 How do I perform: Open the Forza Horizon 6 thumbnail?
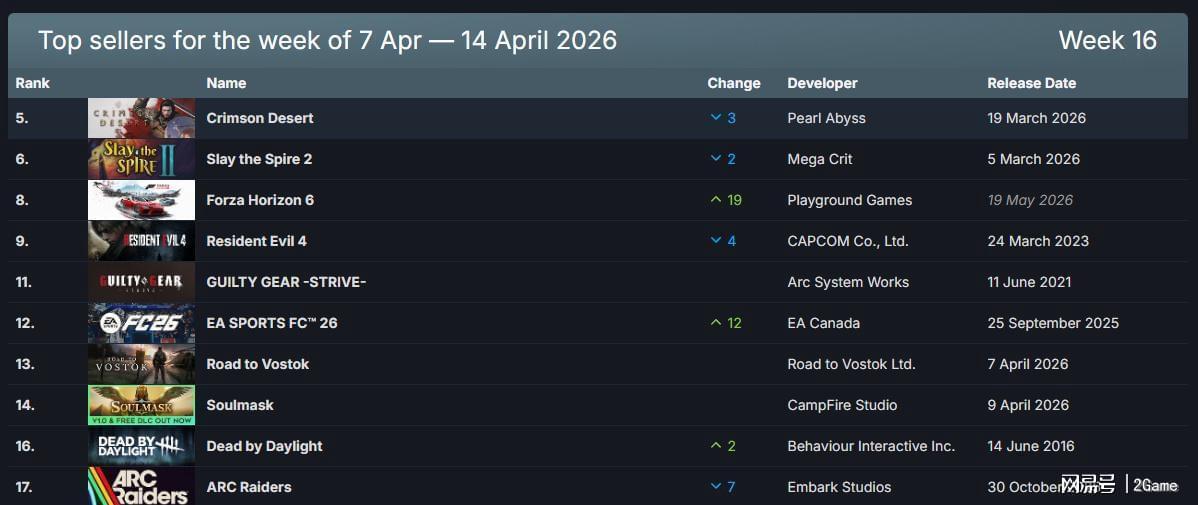coord(141,200)
